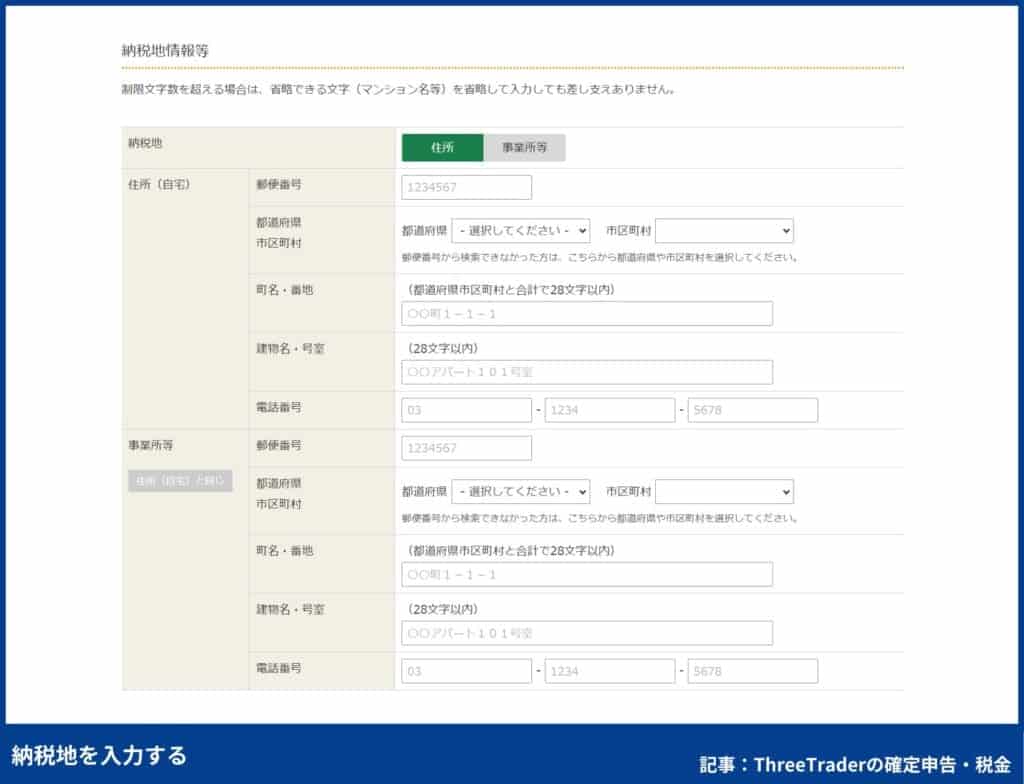The image size is (1024, 784).
Task: Click the home (28文字以内) hint text
Action: tap(443, 348)
